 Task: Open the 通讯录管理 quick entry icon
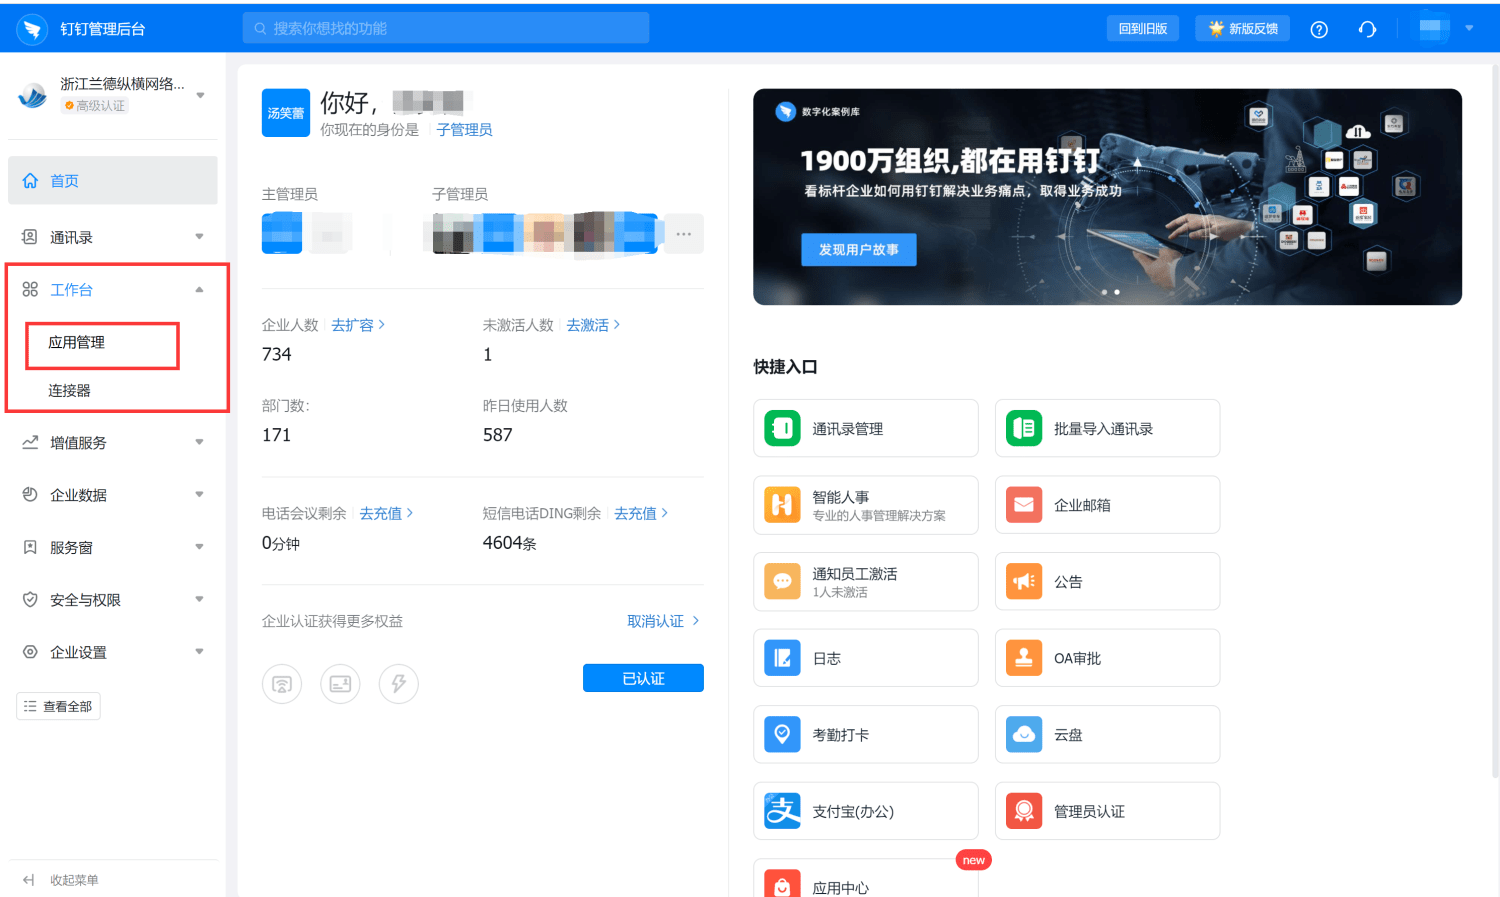tap(782, 428)
